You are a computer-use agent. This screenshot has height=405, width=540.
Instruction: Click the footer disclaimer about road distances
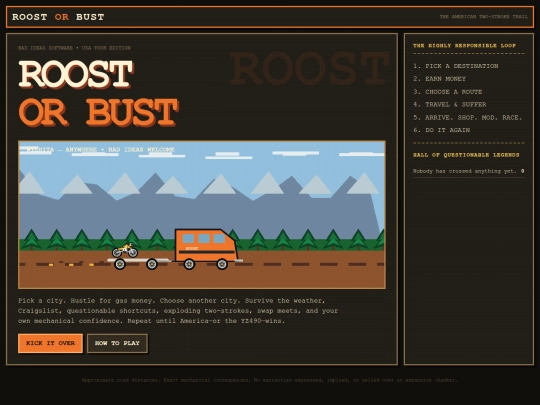coord(270,380)
